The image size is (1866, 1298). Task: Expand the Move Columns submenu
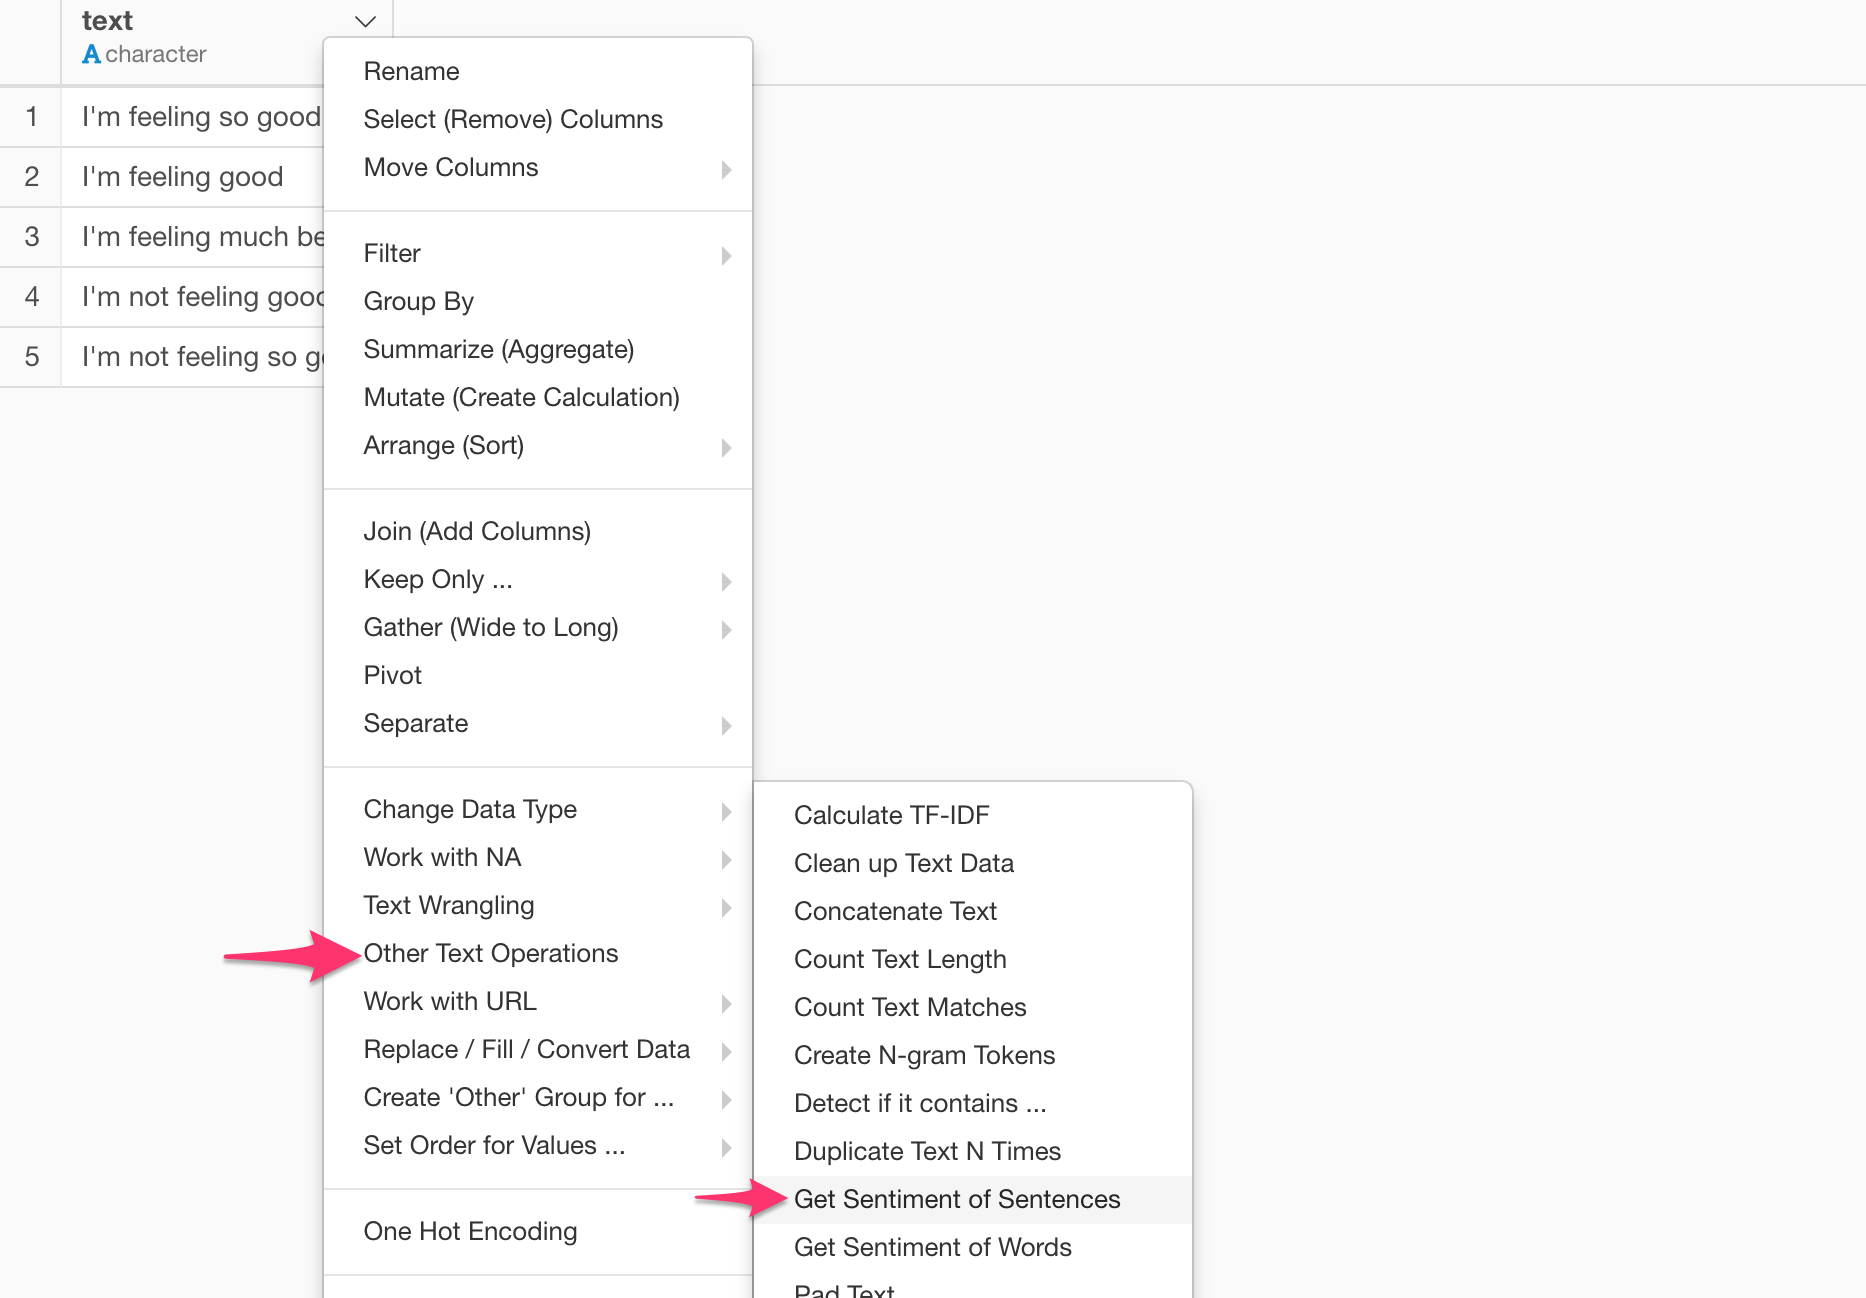451,167
